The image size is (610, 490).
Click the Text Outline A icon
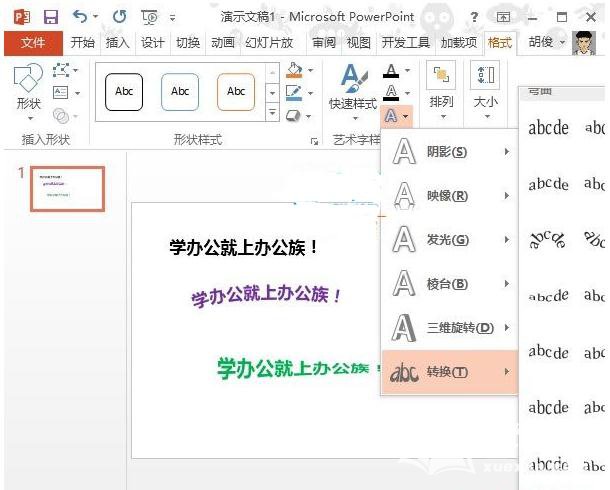[x=391, y=93]
